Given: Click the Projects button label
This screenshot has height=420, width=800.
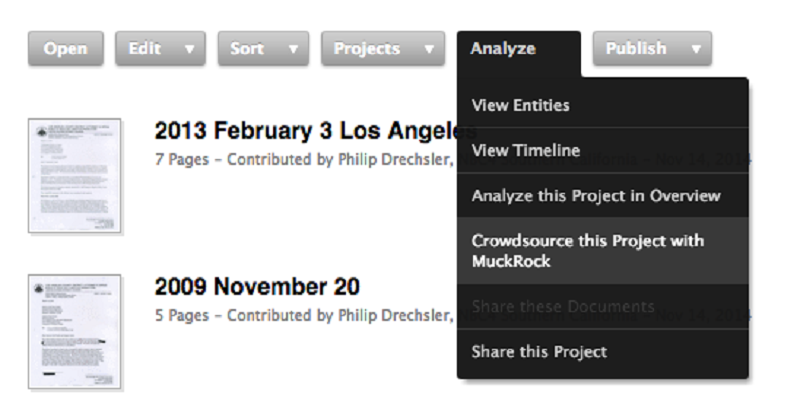Looking at the screenshot, I should pyautogui.click(x=367, y=48).
